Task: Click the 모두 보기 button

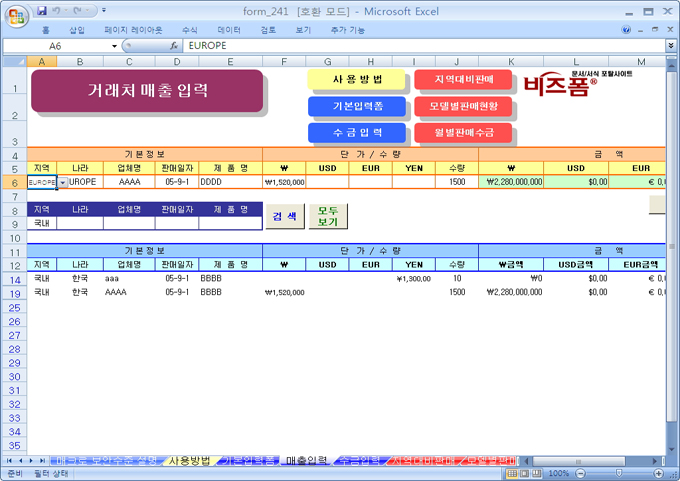Action: click(x=328, y=216)
